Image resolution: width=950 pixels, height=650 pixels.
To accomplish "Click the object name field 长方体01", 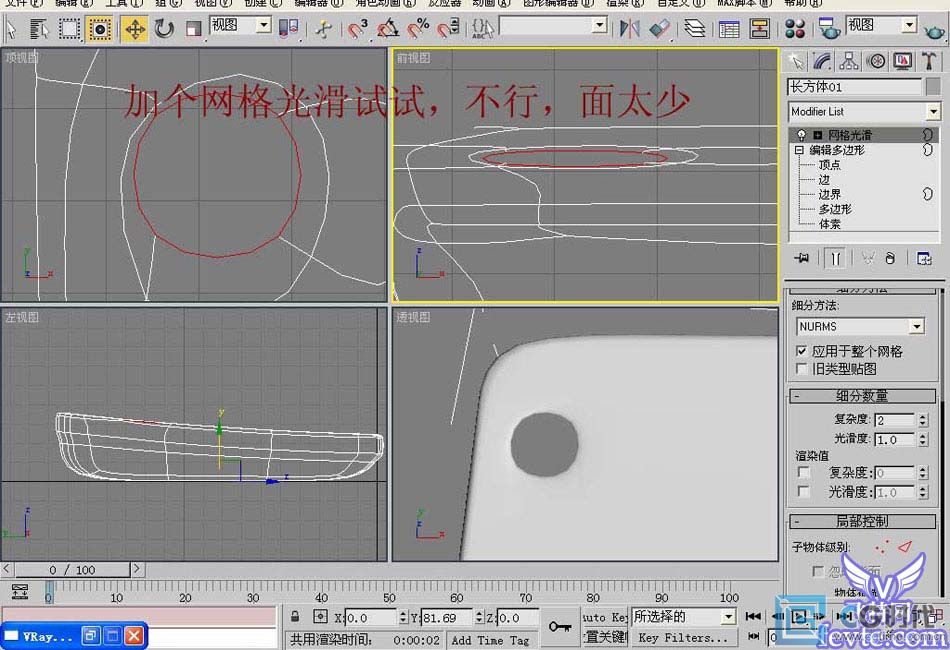I will pos(854,87).
